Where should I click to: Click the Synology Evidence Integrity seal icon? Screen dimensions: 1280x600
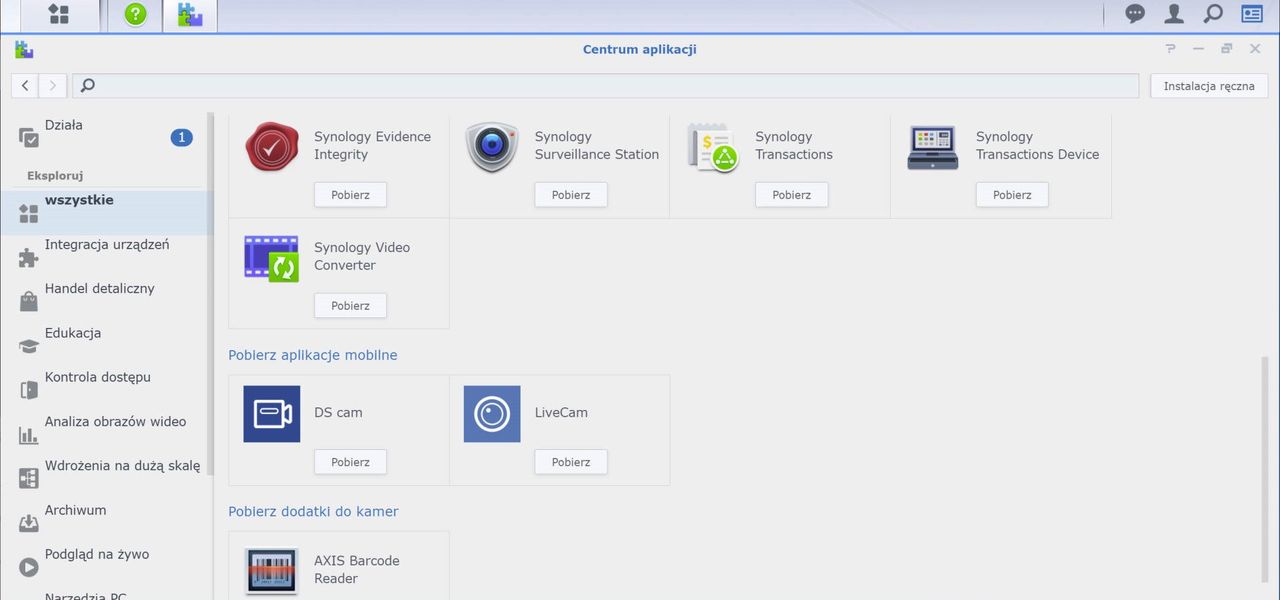(272, 147)
